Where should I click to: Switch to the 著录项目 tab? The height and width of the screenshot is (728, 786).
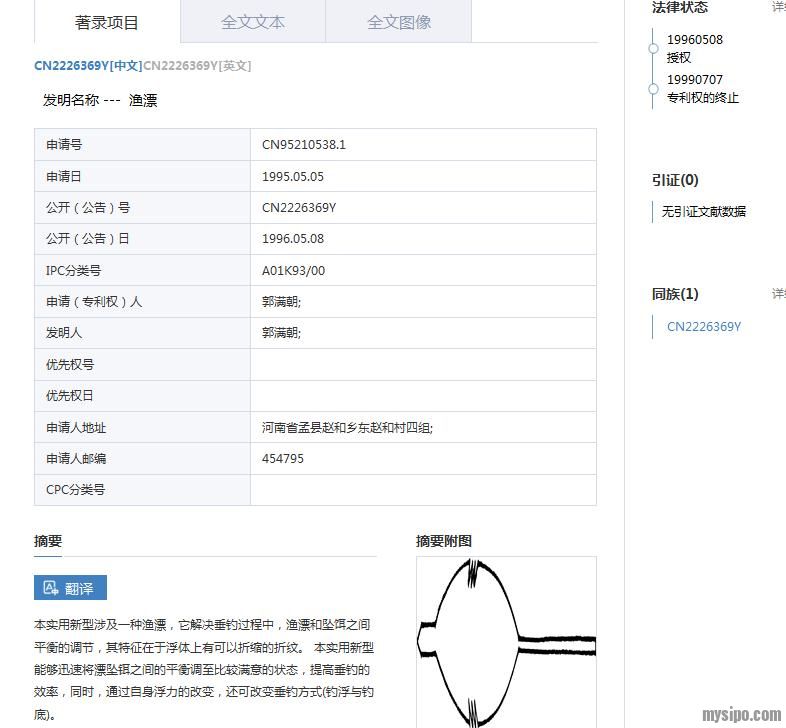(x=107, y=22)
